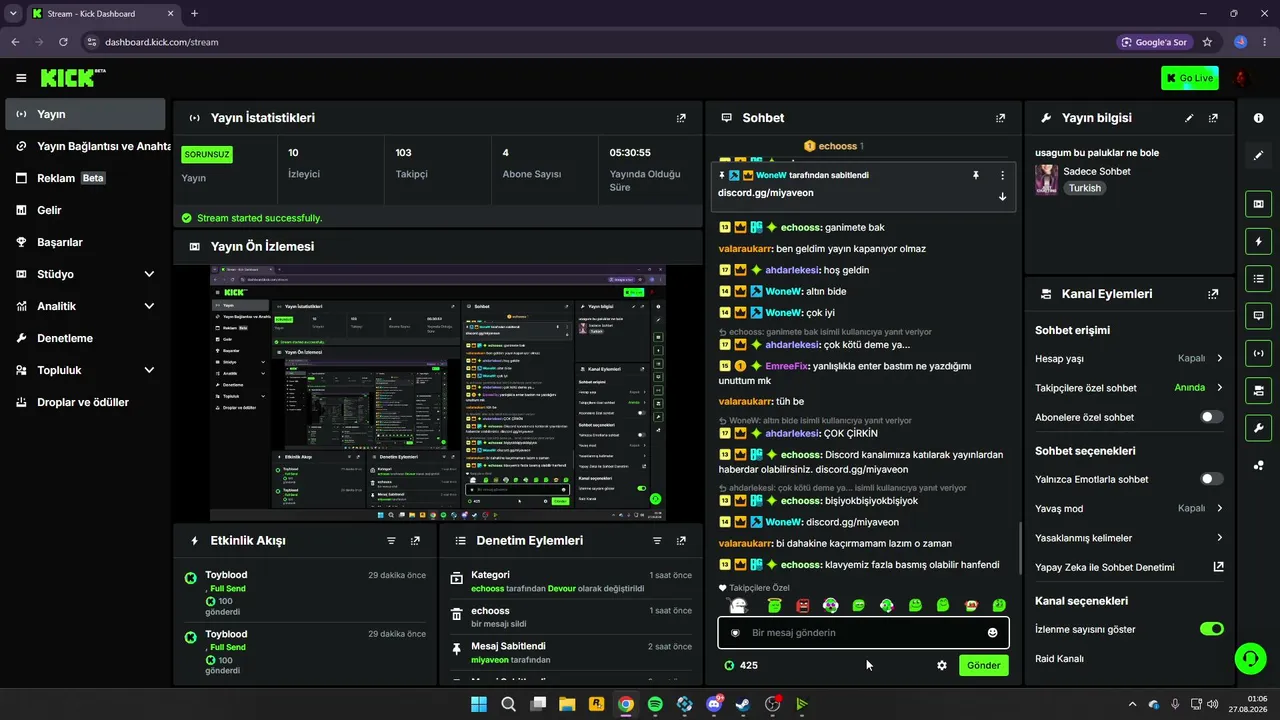Filter the Etkinlik Akışı feed

tap(391, 541)
